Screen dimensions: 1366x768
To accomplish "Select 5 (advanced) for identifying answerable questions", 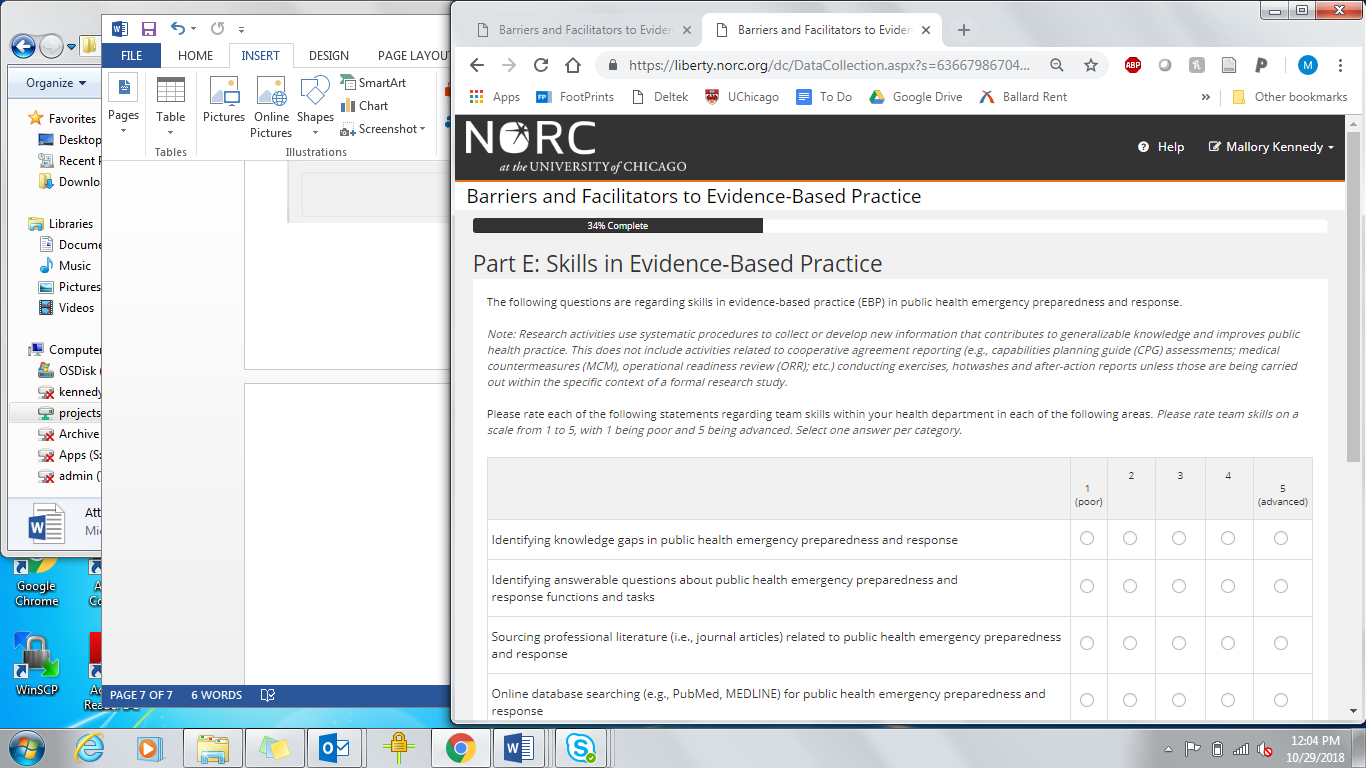I will (1281, 586).
